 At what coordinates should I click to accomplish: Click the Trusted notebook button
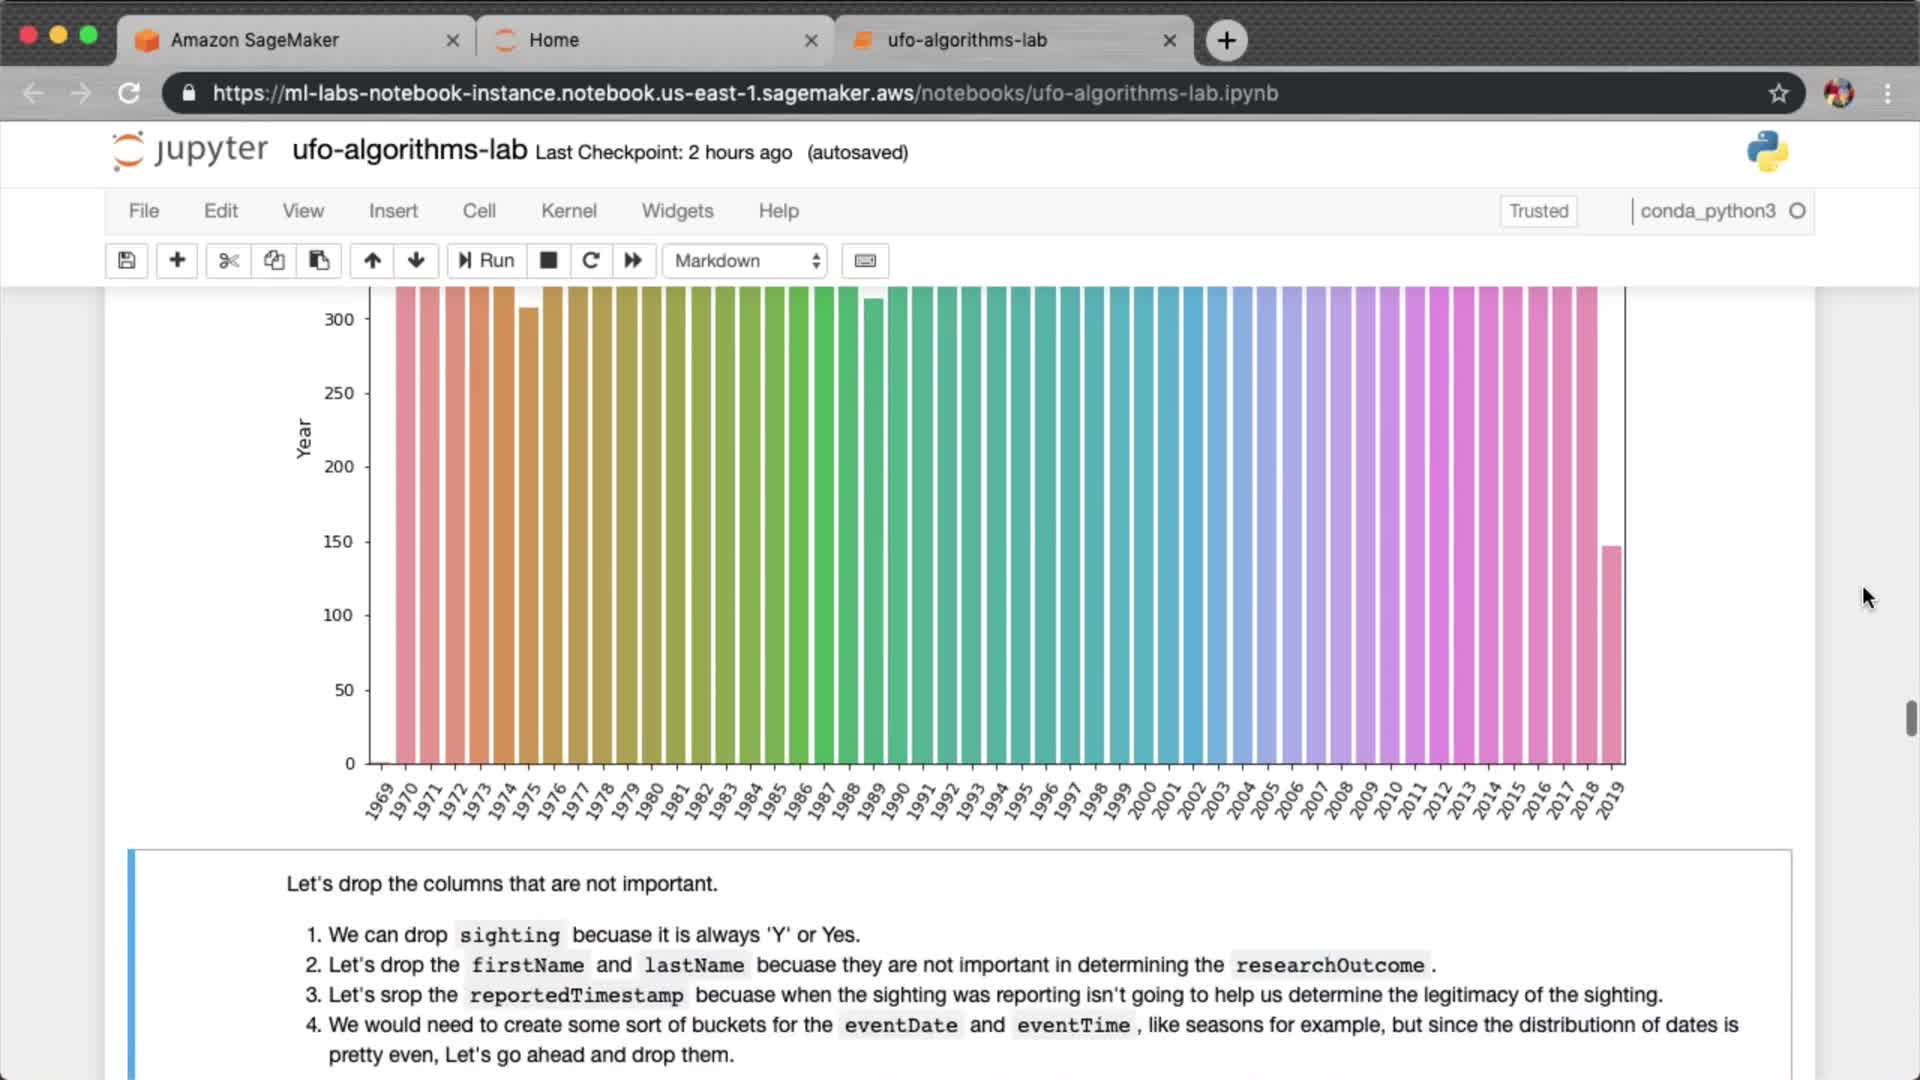1538,211
